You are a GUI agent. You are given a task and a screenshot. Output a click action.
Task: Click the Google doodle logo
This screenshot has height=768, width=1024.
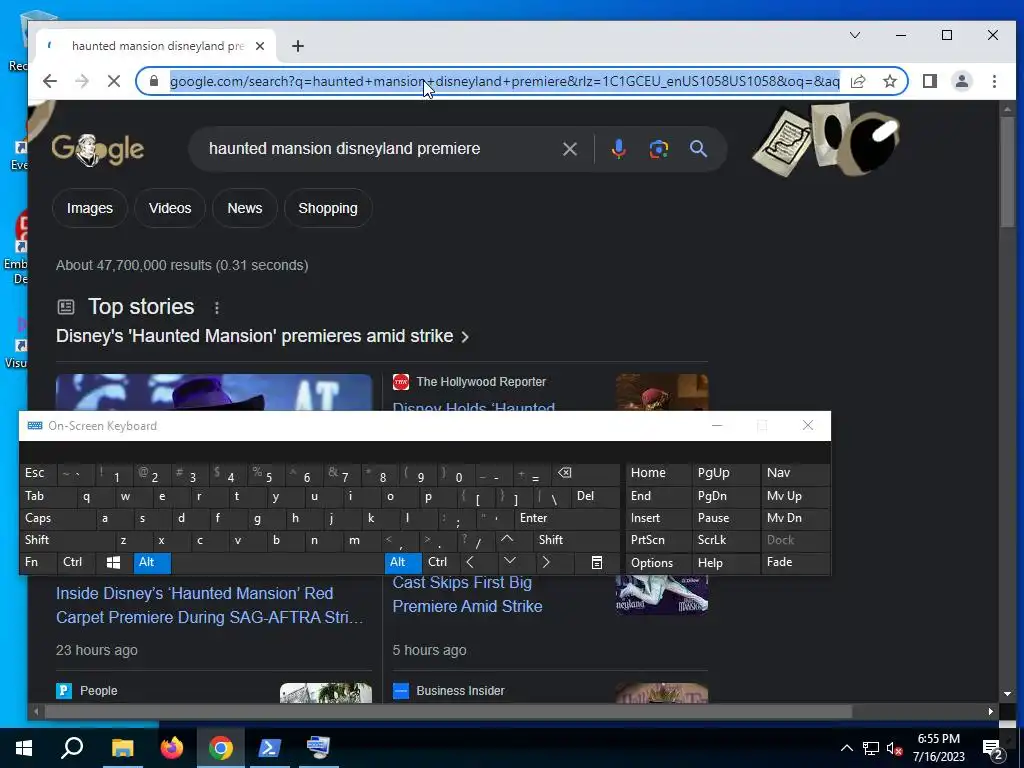(x=98, y=149)
